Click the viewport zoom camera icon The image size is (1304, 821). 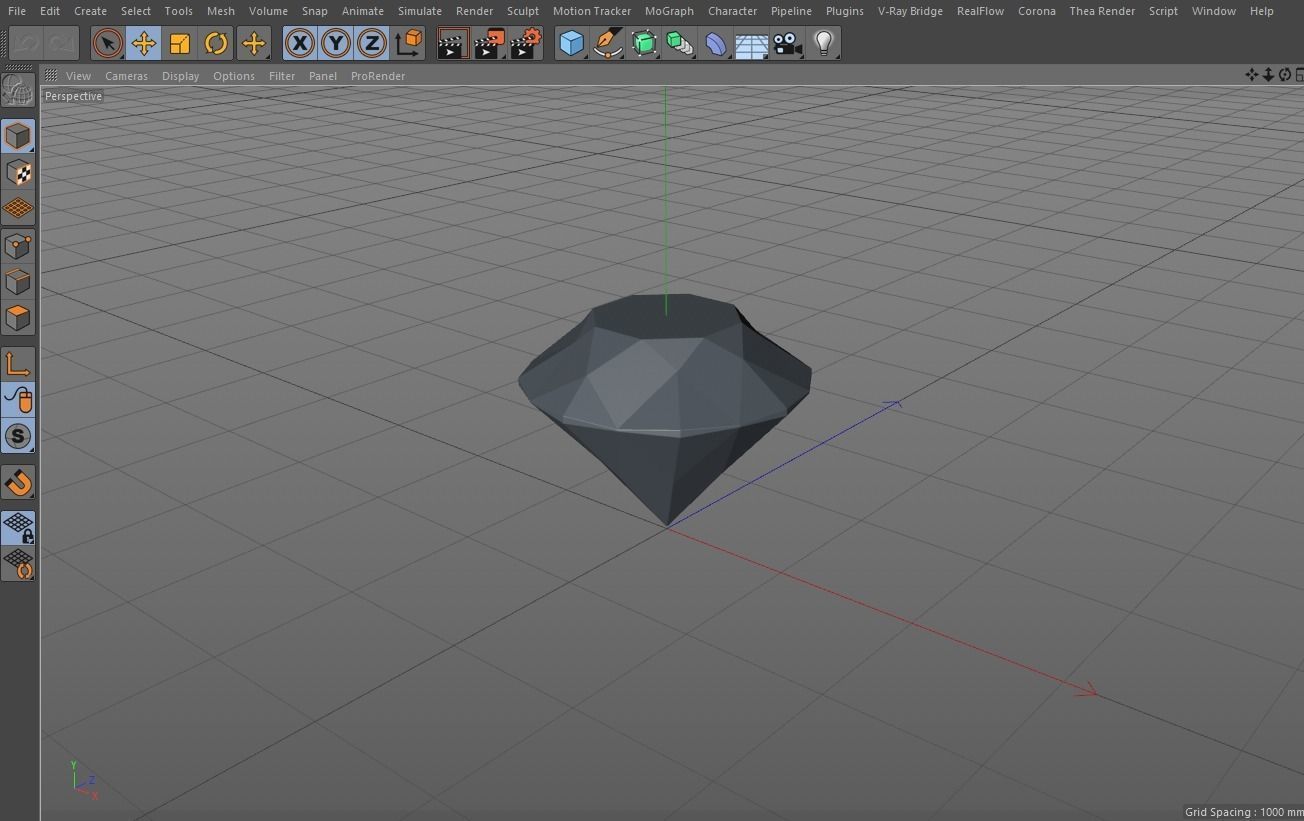point(1268,75)
